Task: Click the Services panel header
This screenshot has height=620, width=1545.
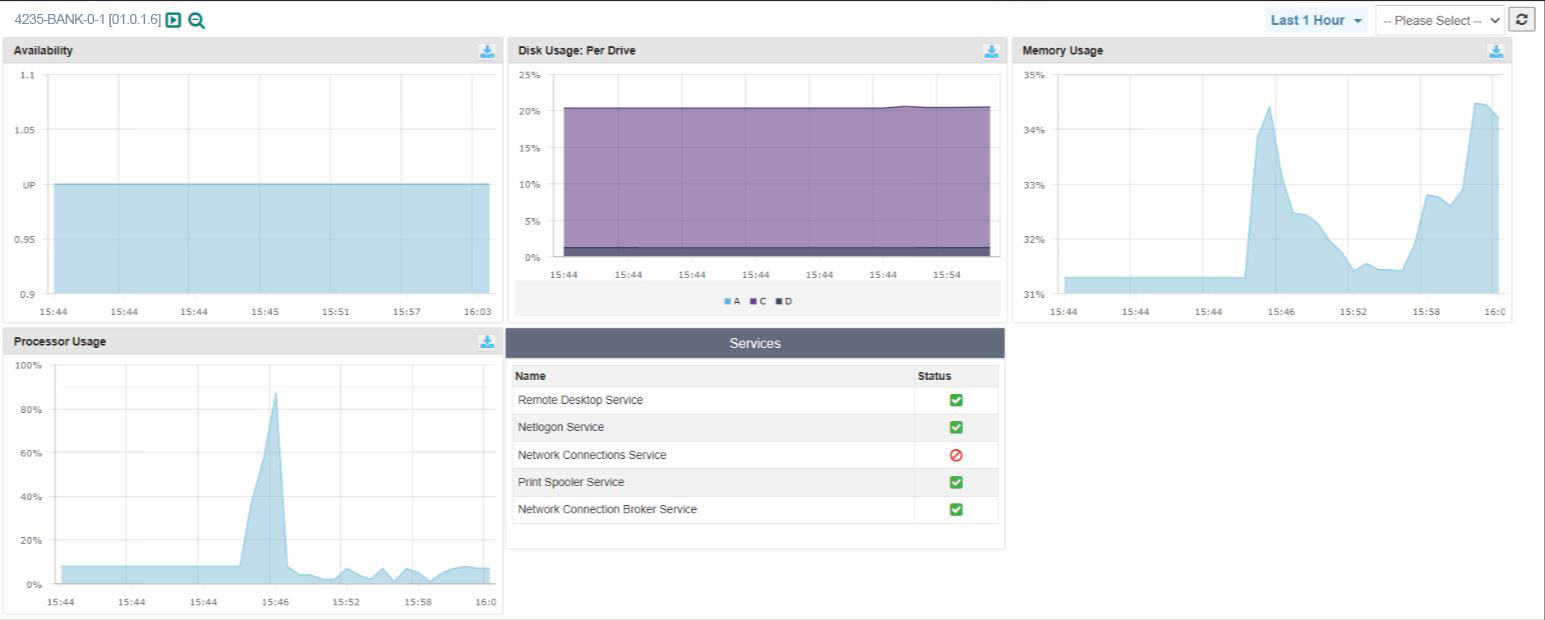Action: (755, 343)
